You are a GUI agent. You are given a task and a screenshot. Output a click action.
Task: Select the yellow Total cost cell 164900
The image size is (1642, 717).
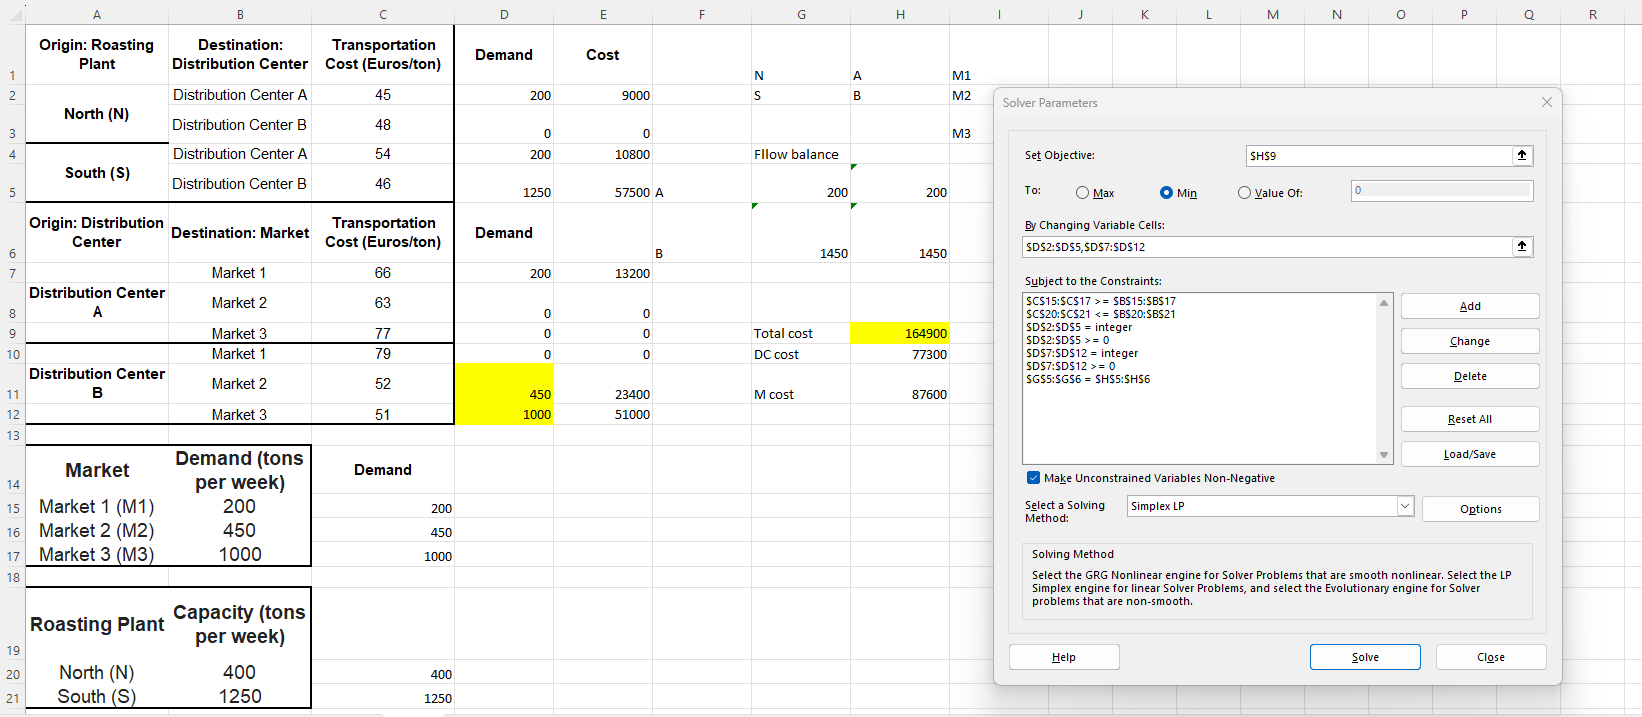pyautogui.click(x=899, y=333)
